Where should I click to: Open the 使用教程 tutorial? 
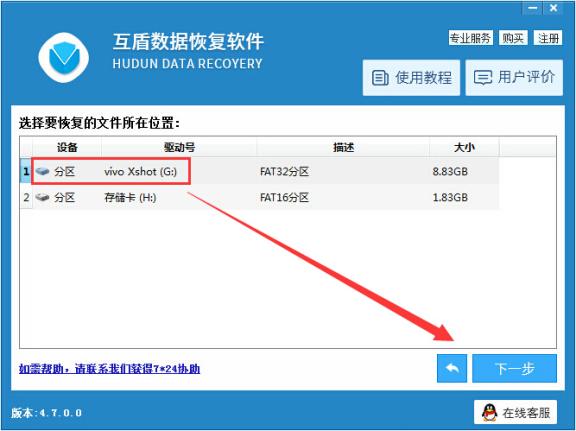[411, 78]
